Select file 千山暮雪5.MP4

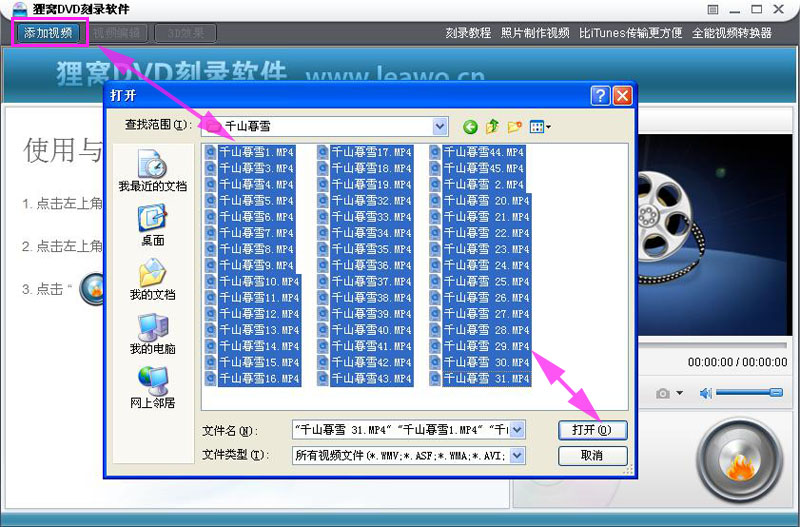click(256, 200)
